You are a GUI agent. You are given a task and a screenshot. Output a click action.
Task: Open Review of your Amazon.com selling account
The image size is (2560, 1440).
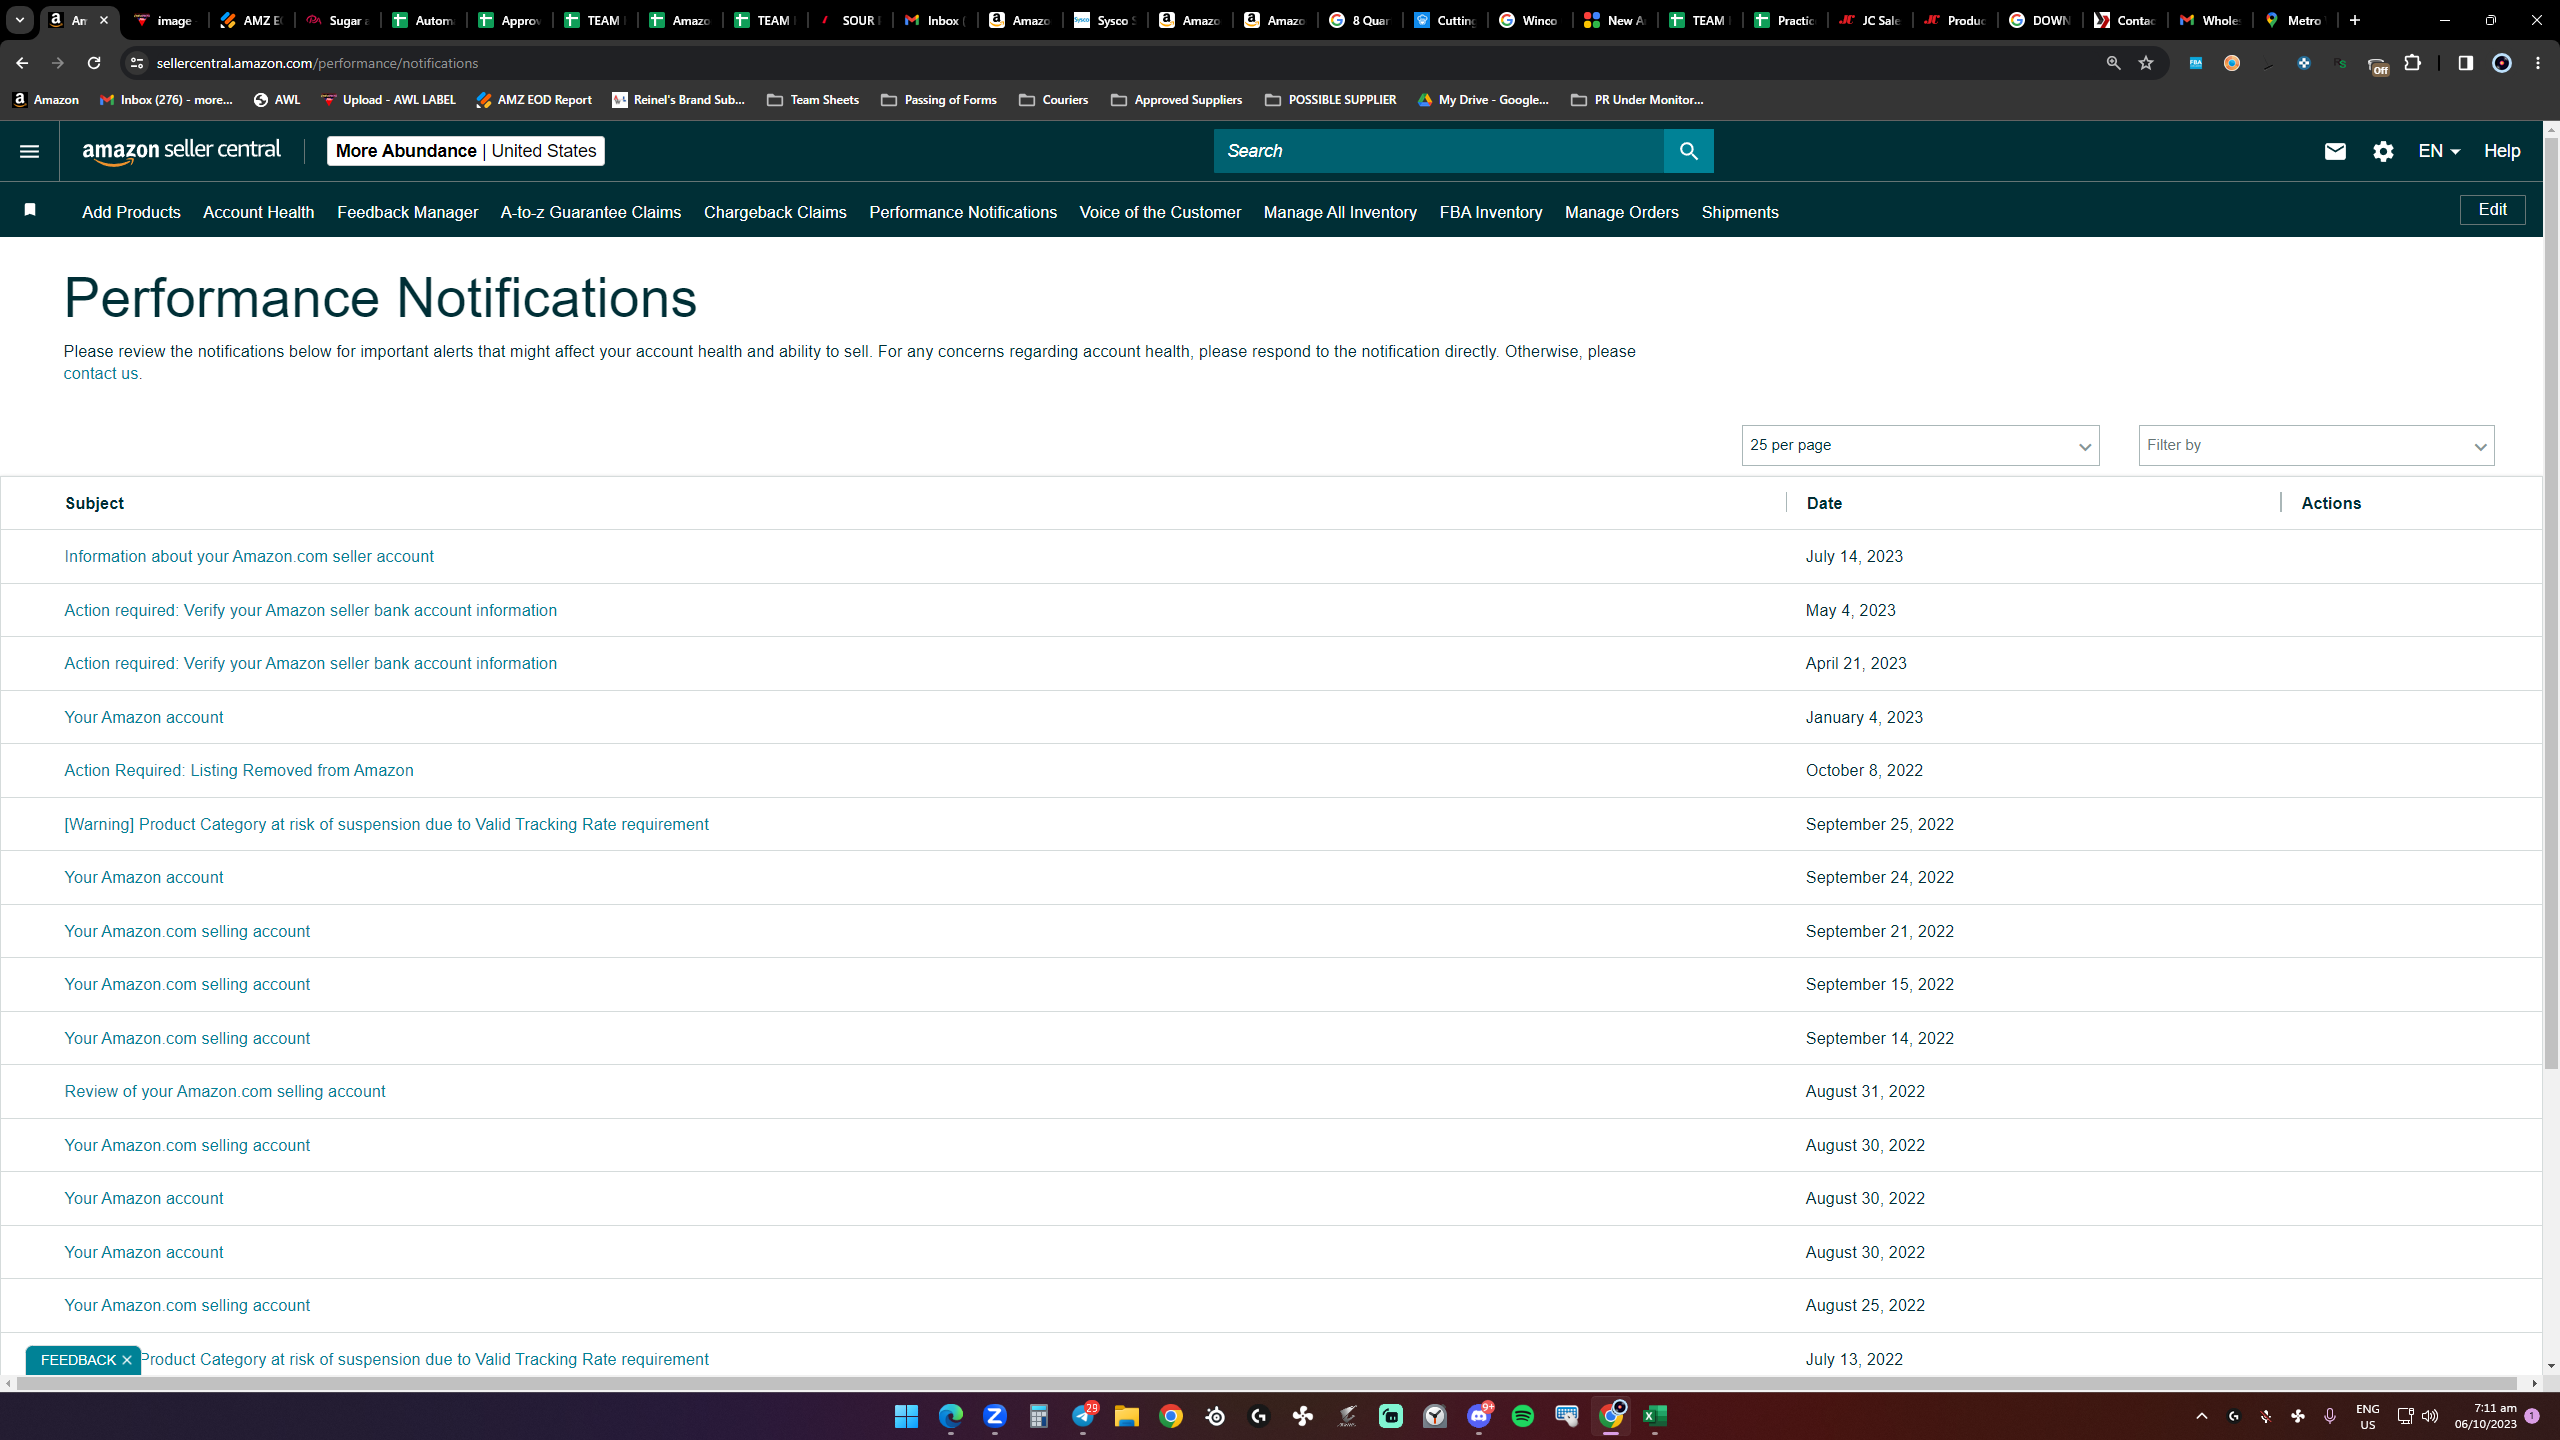coord(224,1091)
